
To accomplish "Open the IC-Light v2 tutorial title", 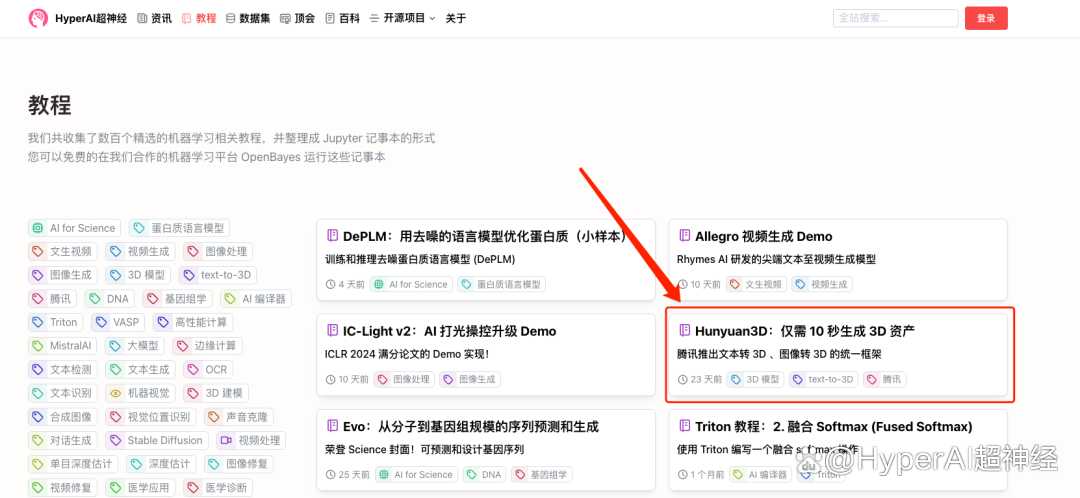I will [449, 331].
